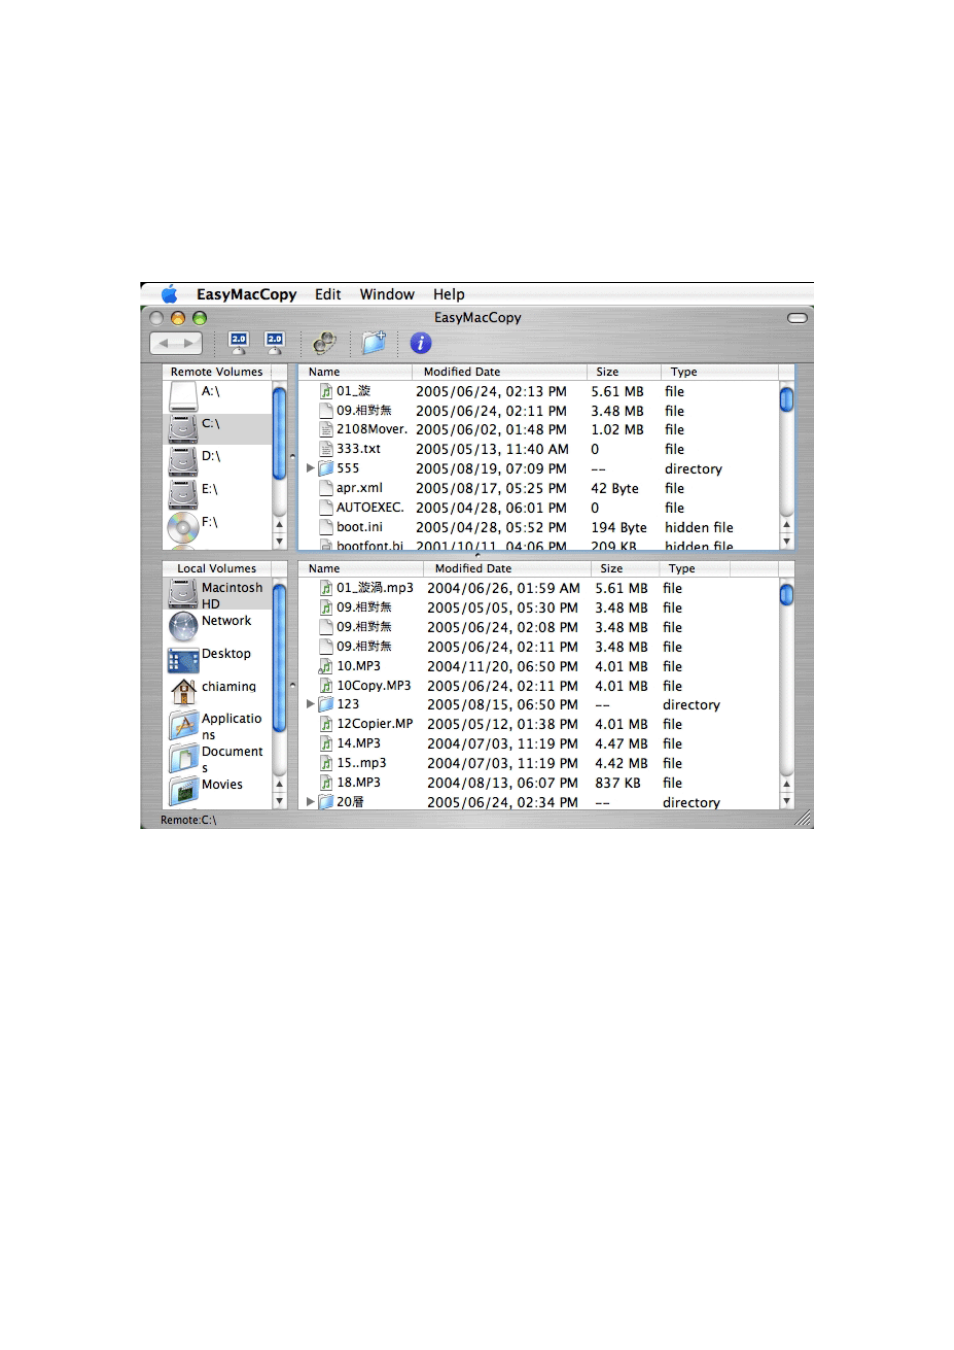The width and height of the screenshot is (954, 1350).
Task: Sort local files by Modified Date column
Action: pyautogui.click(x=506, y=569)
